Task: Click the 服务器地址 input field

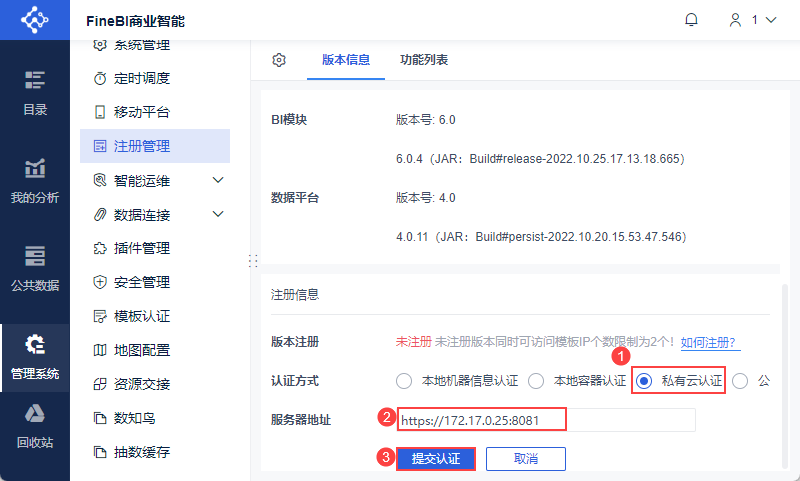Action: pyautogui.click(x=546, y=420)
